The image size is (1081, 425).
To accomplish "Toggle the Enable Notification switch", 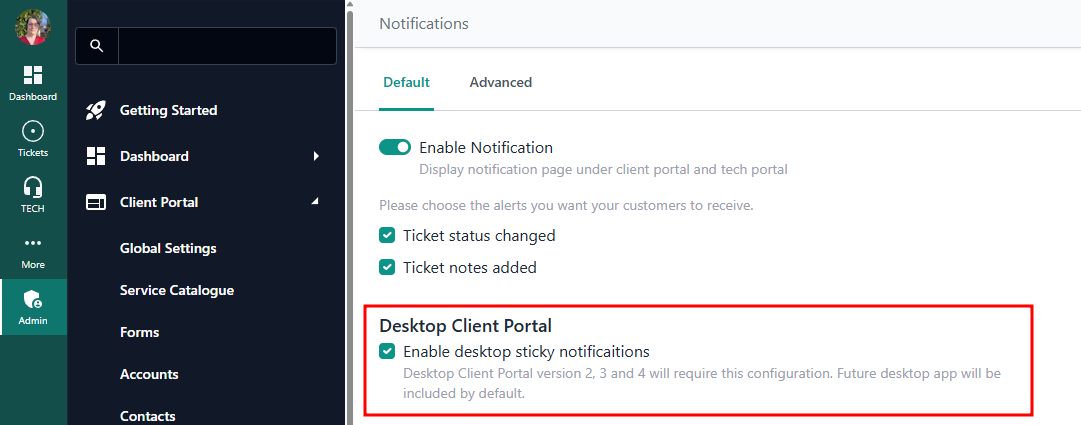I will (395, 148).
